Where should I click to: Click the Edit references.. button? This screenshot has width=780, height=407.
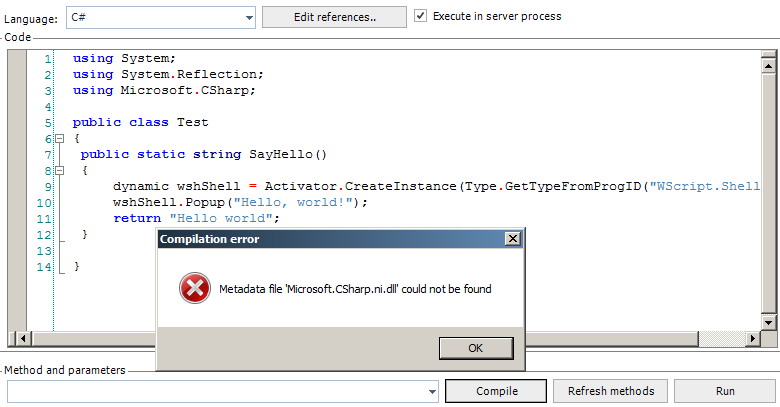point(334,17)
